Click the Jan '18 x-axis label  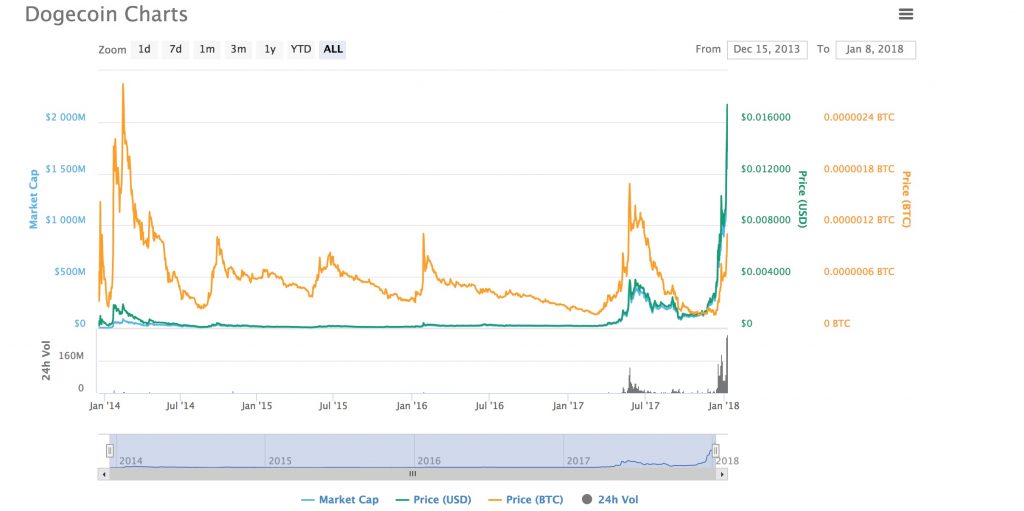point(724,406)
